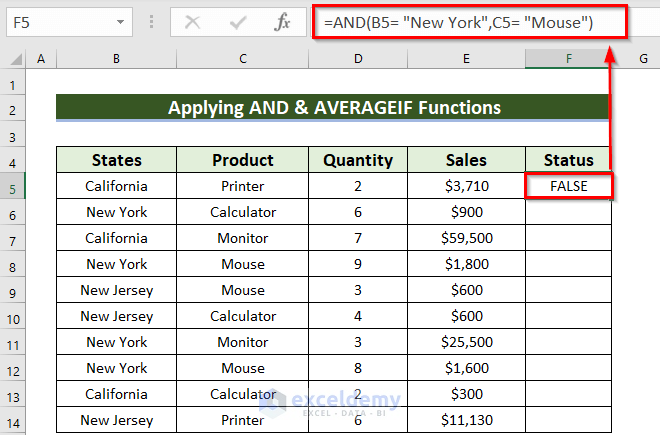
Task: Select row 2 header
Action: [13, 110]
